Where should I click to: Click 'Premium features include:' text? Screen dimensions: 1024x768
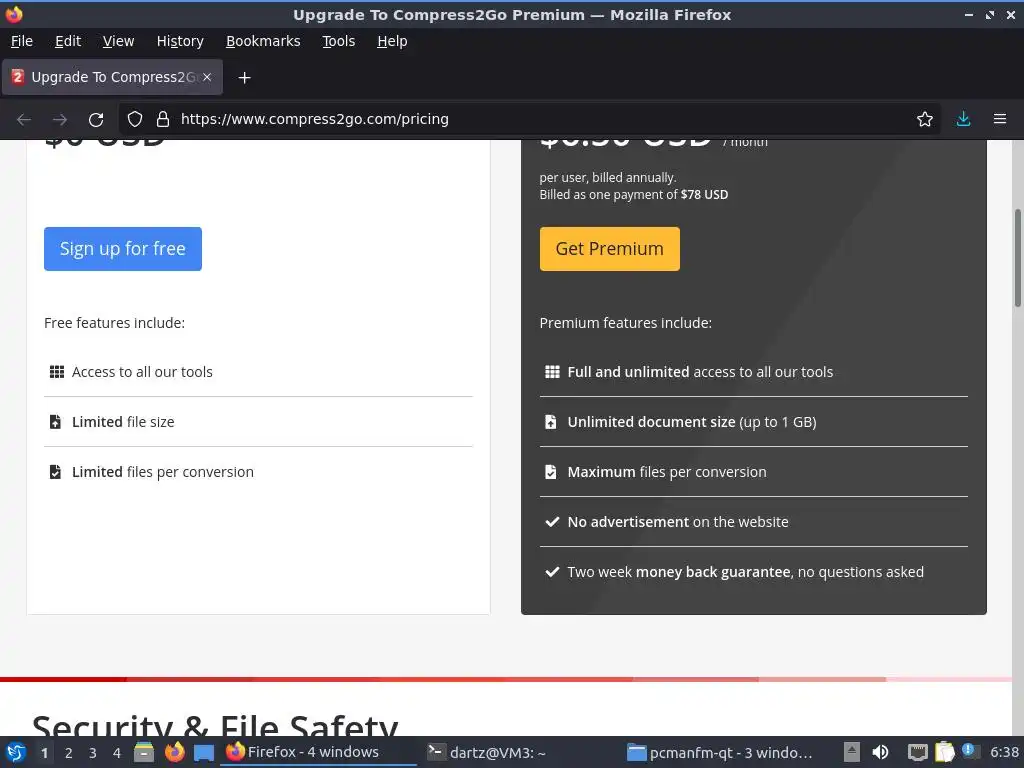(626, 323)
